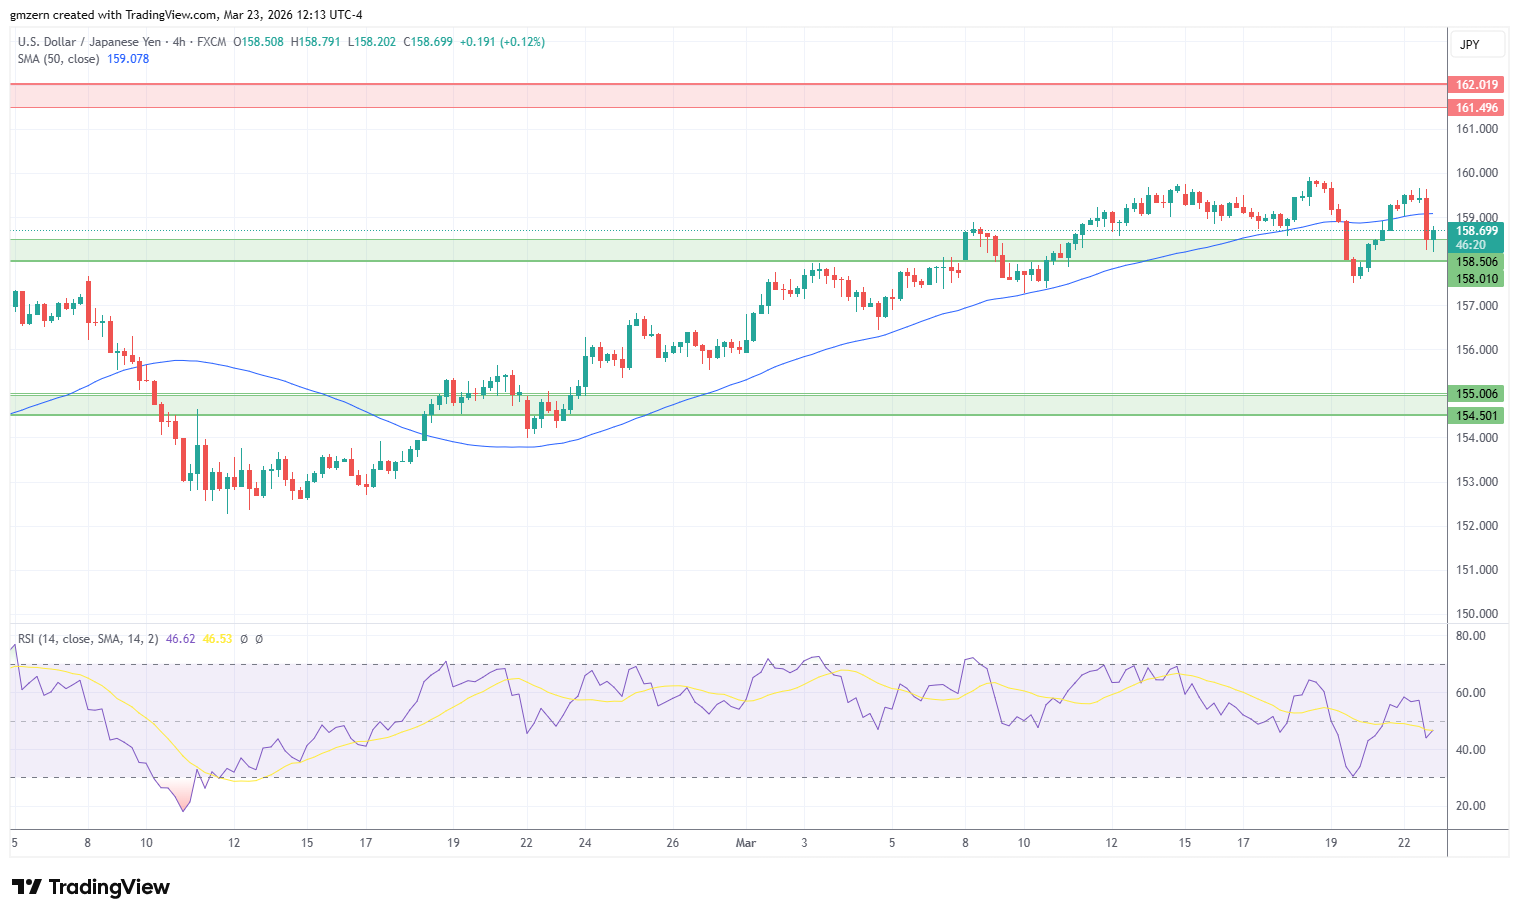This screenshot has height=917, width=1519.
Task: Click the close price C158.699 in header
Action: (x=428, y=42)
